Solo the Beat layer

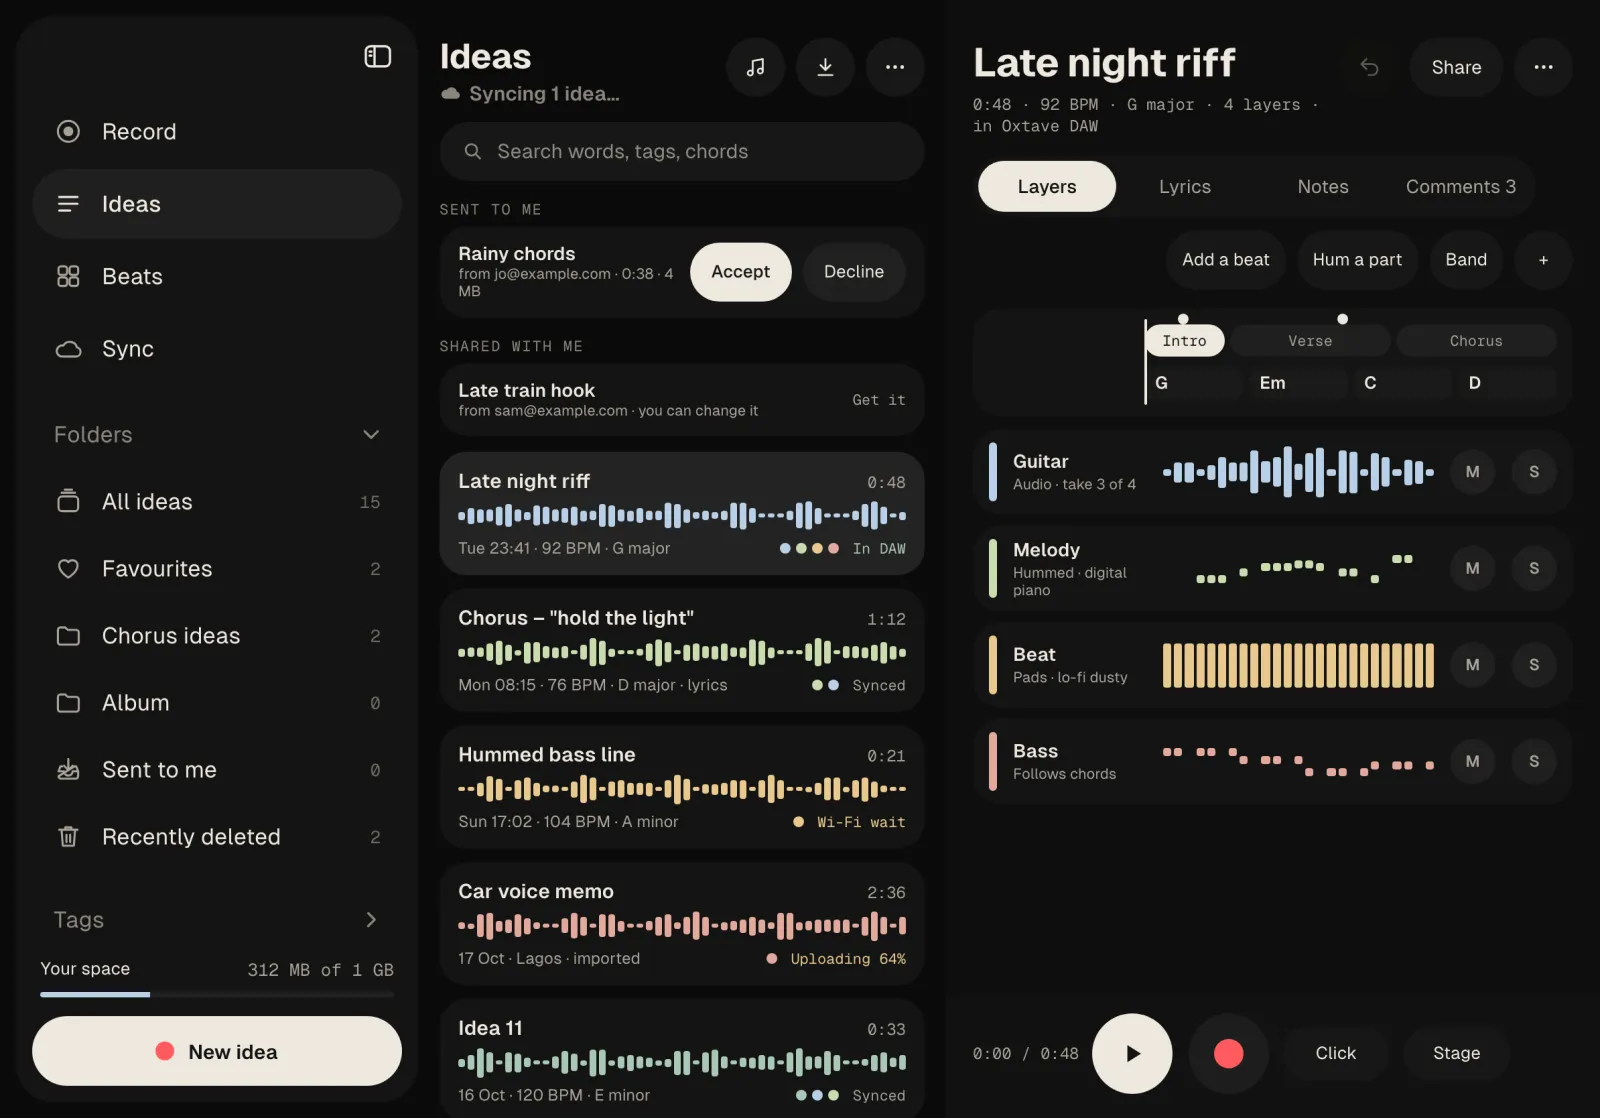click(x=1534, y=665)
